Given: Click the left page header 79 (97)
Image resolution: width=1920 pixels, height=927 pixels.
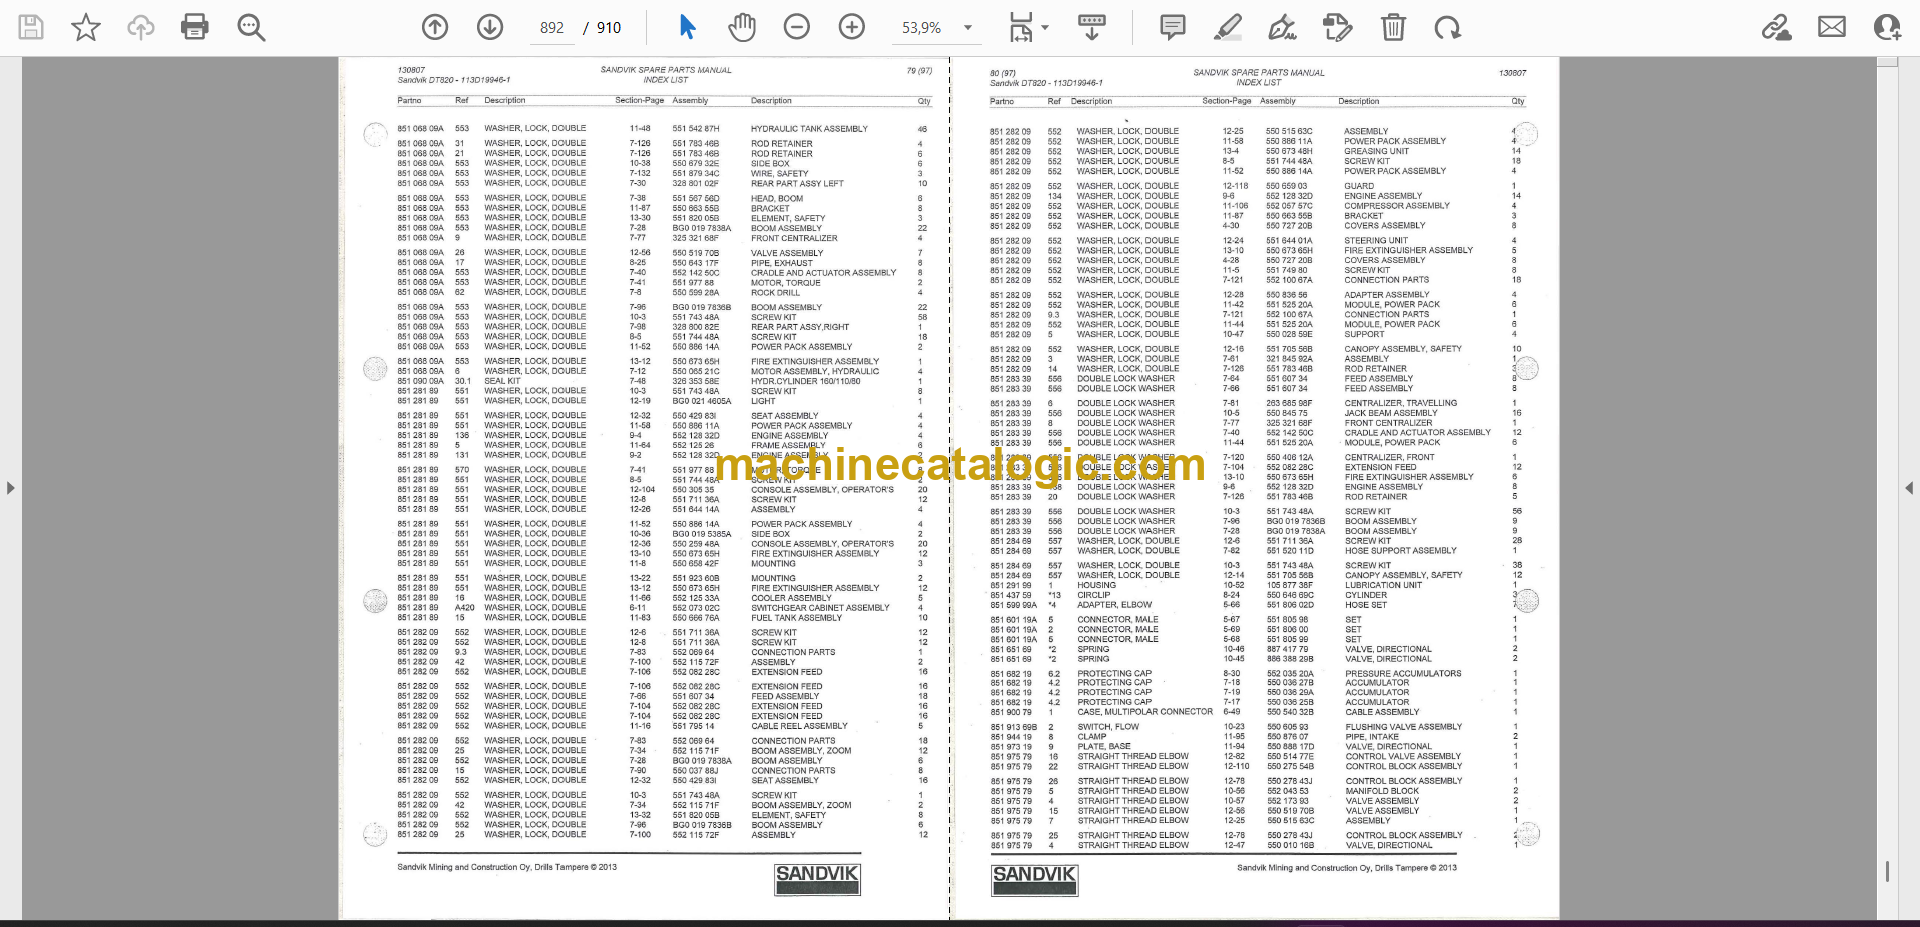Looking at the screenshot, I should [919, 71].
